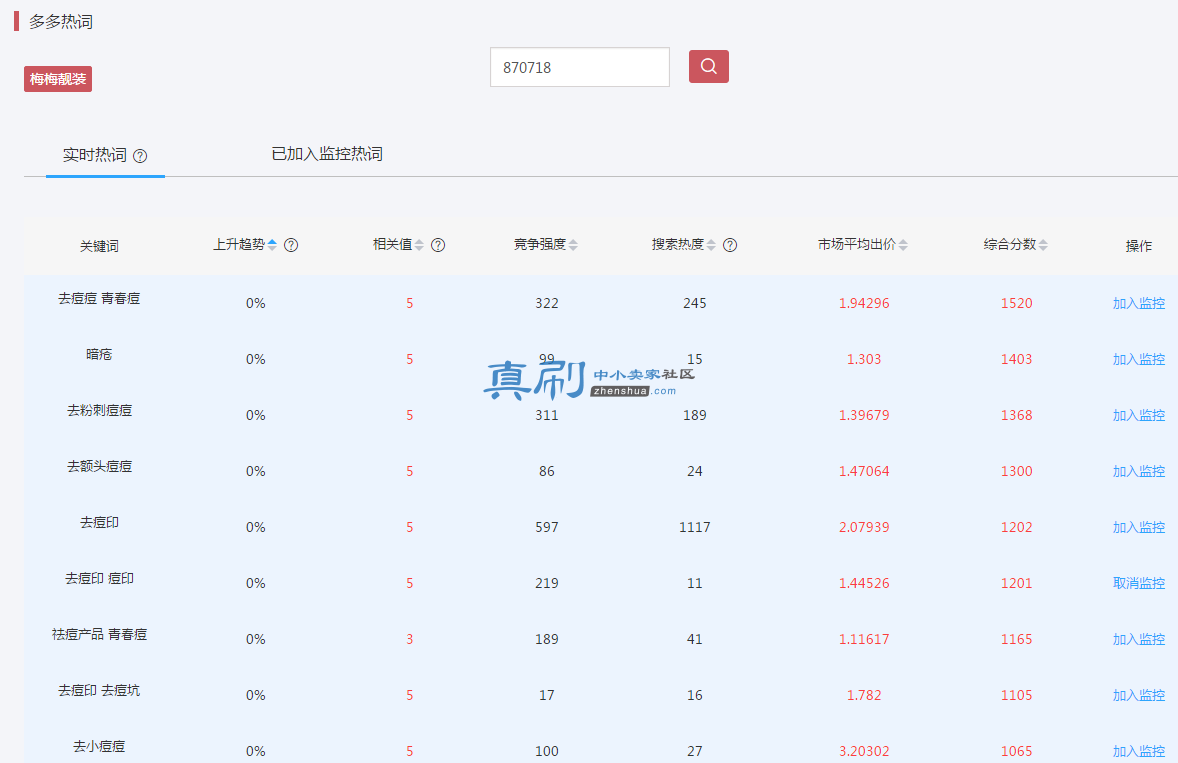Click average bid value 1.782
The width and height of the screenshot is (1178, 763).
[x=864, y=695]
